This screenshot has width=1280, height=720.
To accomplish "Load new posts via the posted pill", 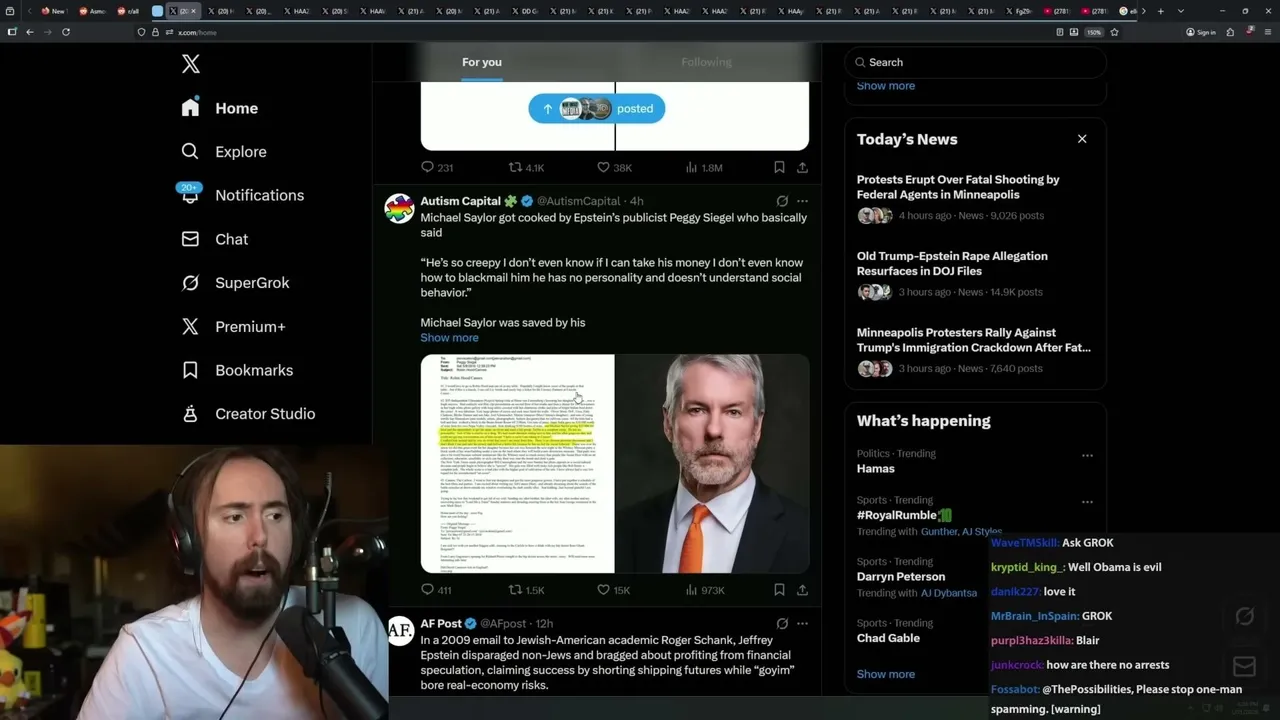I will 597,109.
